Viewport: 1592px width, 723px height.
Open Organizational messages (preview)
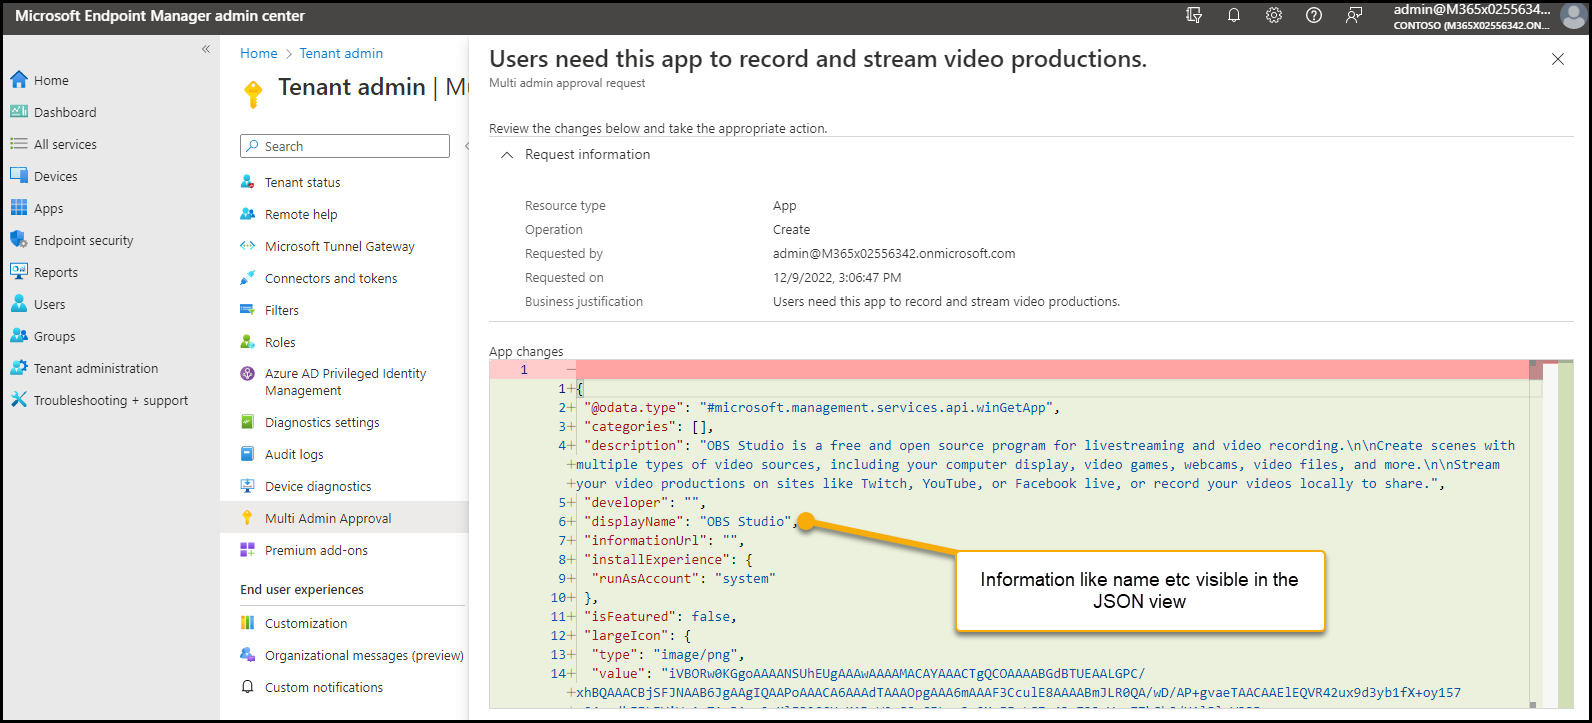364,655
